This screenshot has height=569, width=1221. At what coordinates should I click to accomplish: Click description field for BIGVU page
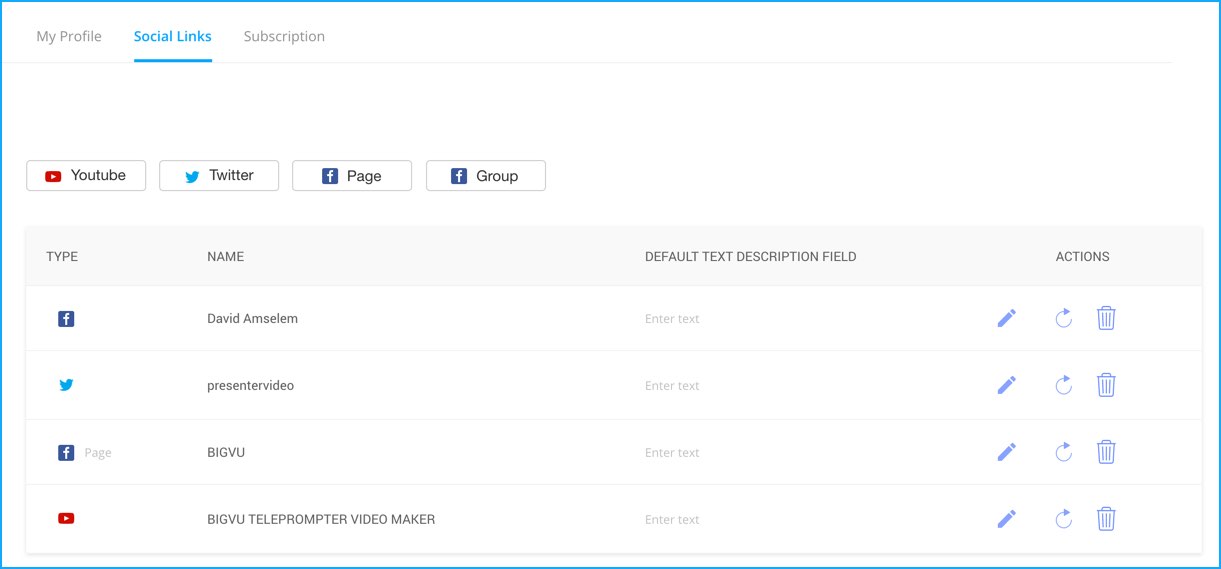672,453
